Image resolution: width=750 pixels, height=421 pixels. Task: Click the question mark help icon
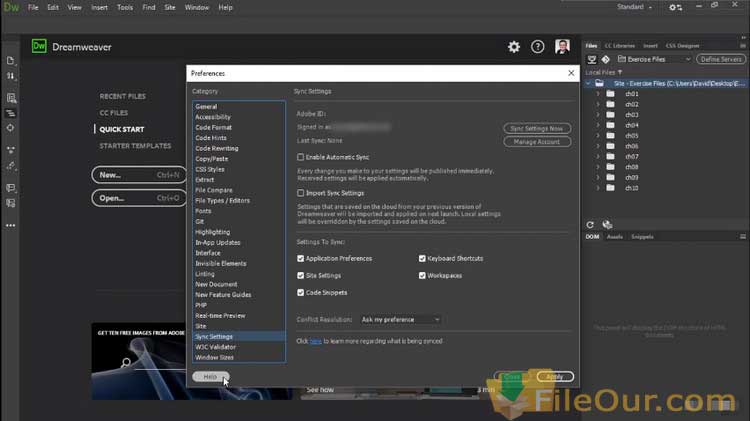[x=537, y=47]
